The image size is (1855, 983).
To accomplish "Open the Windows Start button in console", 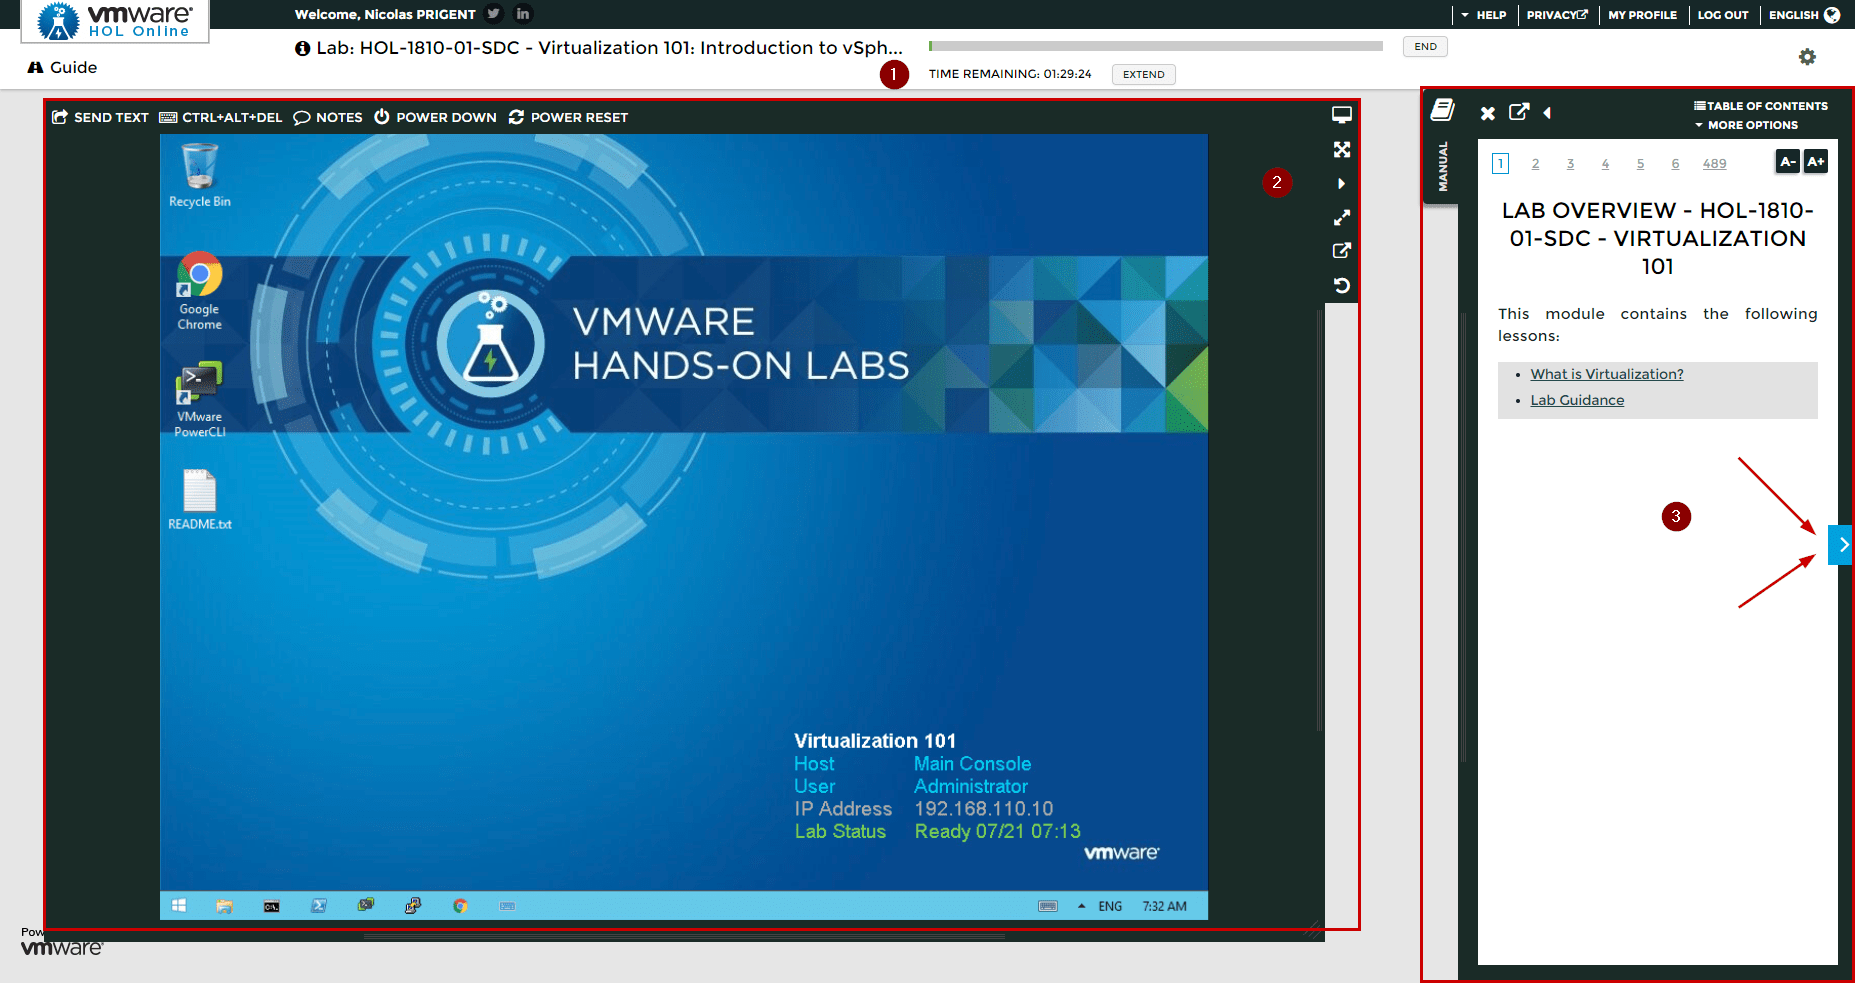I will pyautogui.click(x=179, y=906).
